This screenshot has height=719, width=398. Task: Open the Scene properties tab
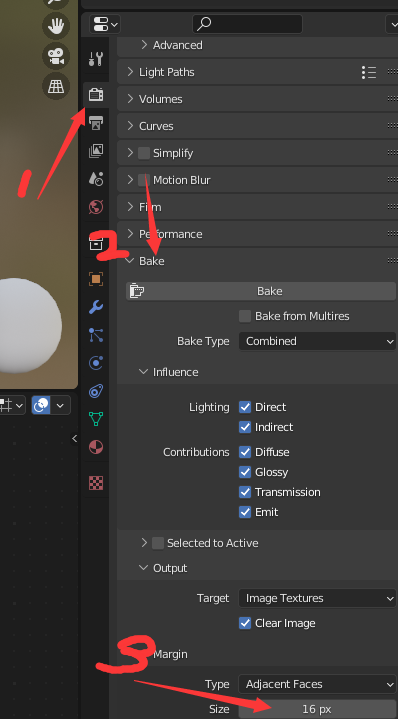click(96, 179)
